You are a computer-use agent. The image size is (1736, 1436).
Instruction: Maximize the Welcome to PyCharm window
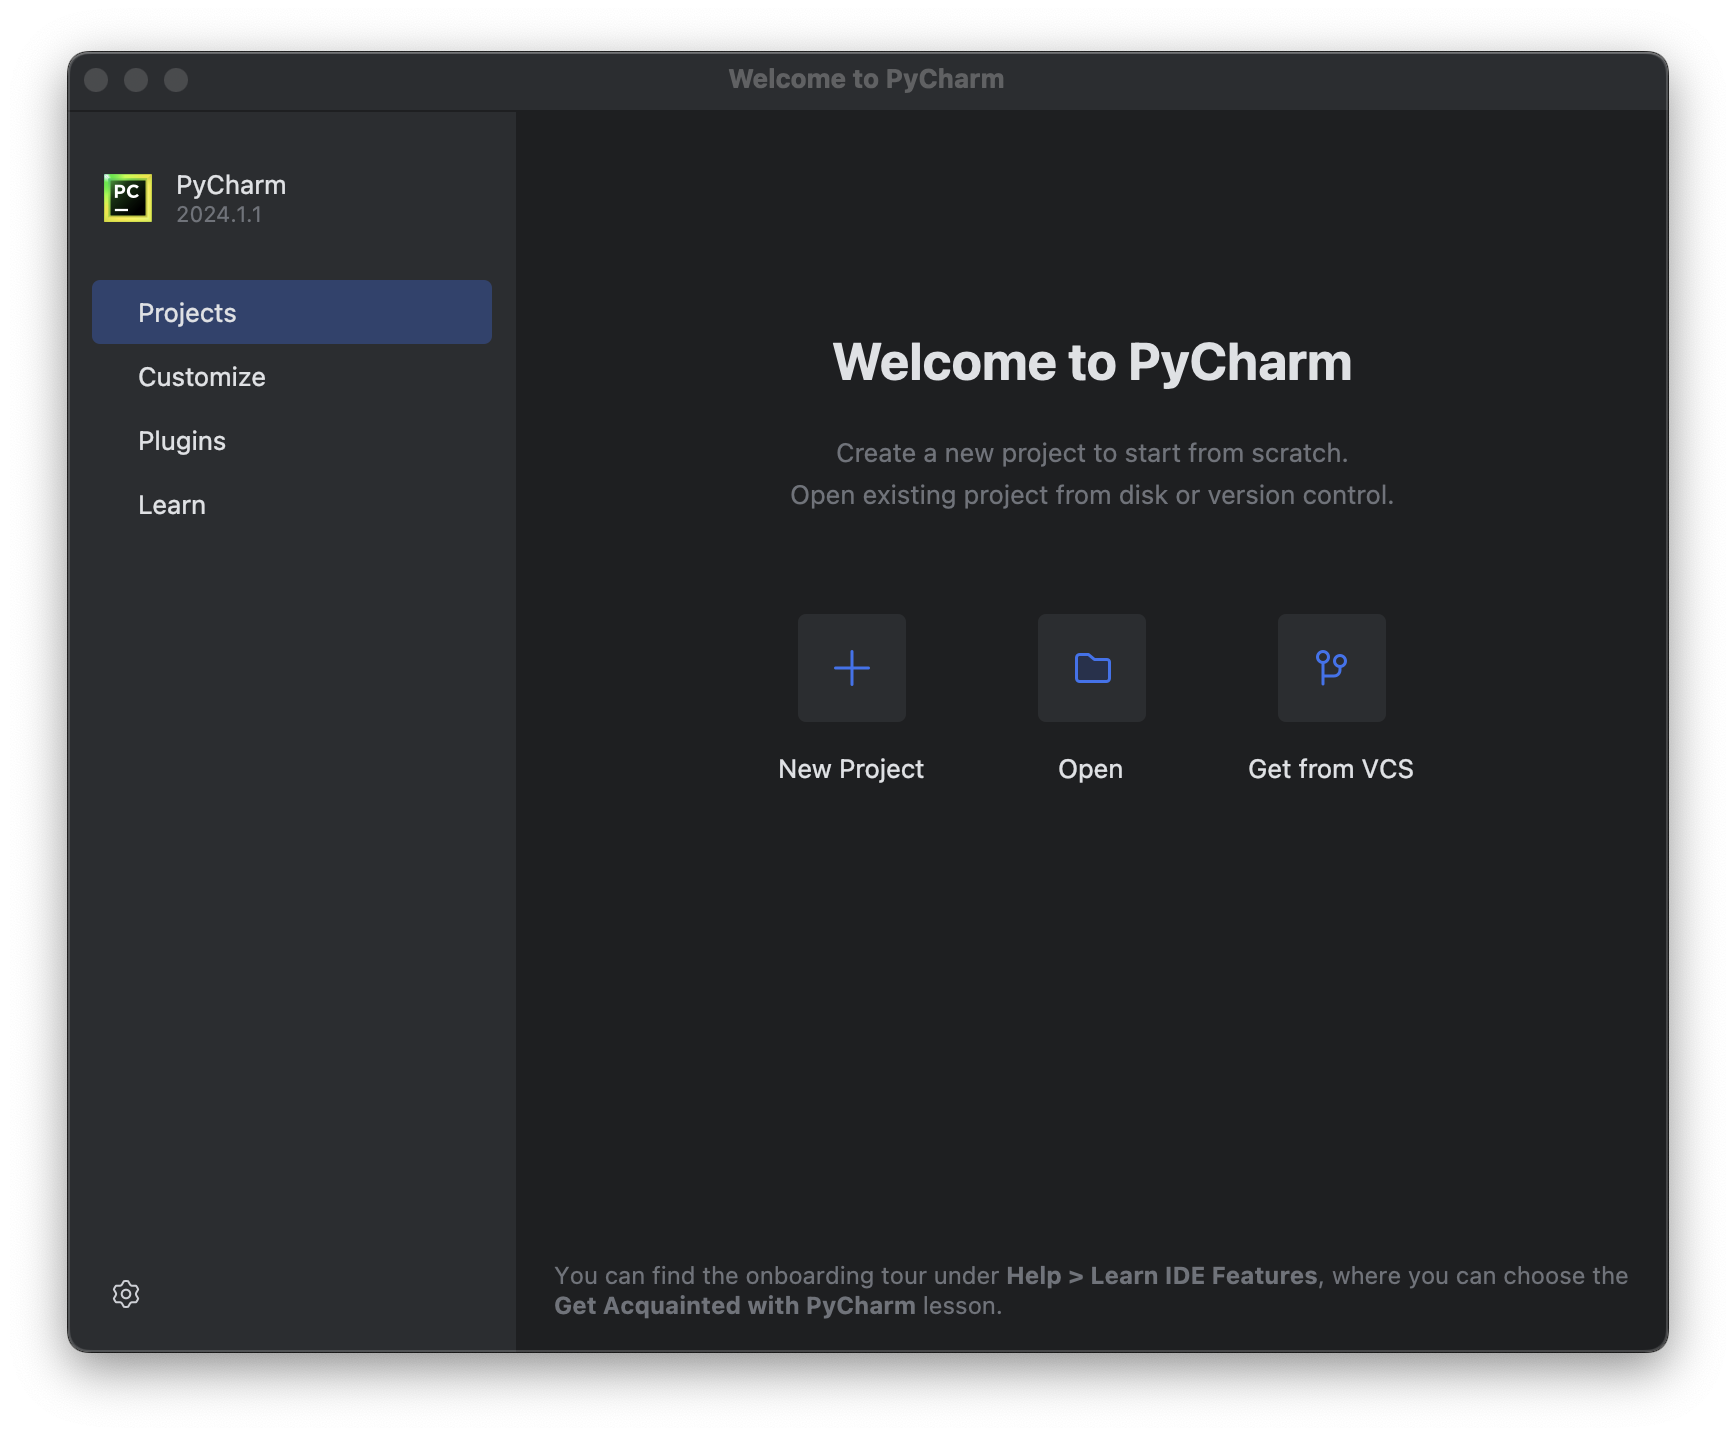176,80
